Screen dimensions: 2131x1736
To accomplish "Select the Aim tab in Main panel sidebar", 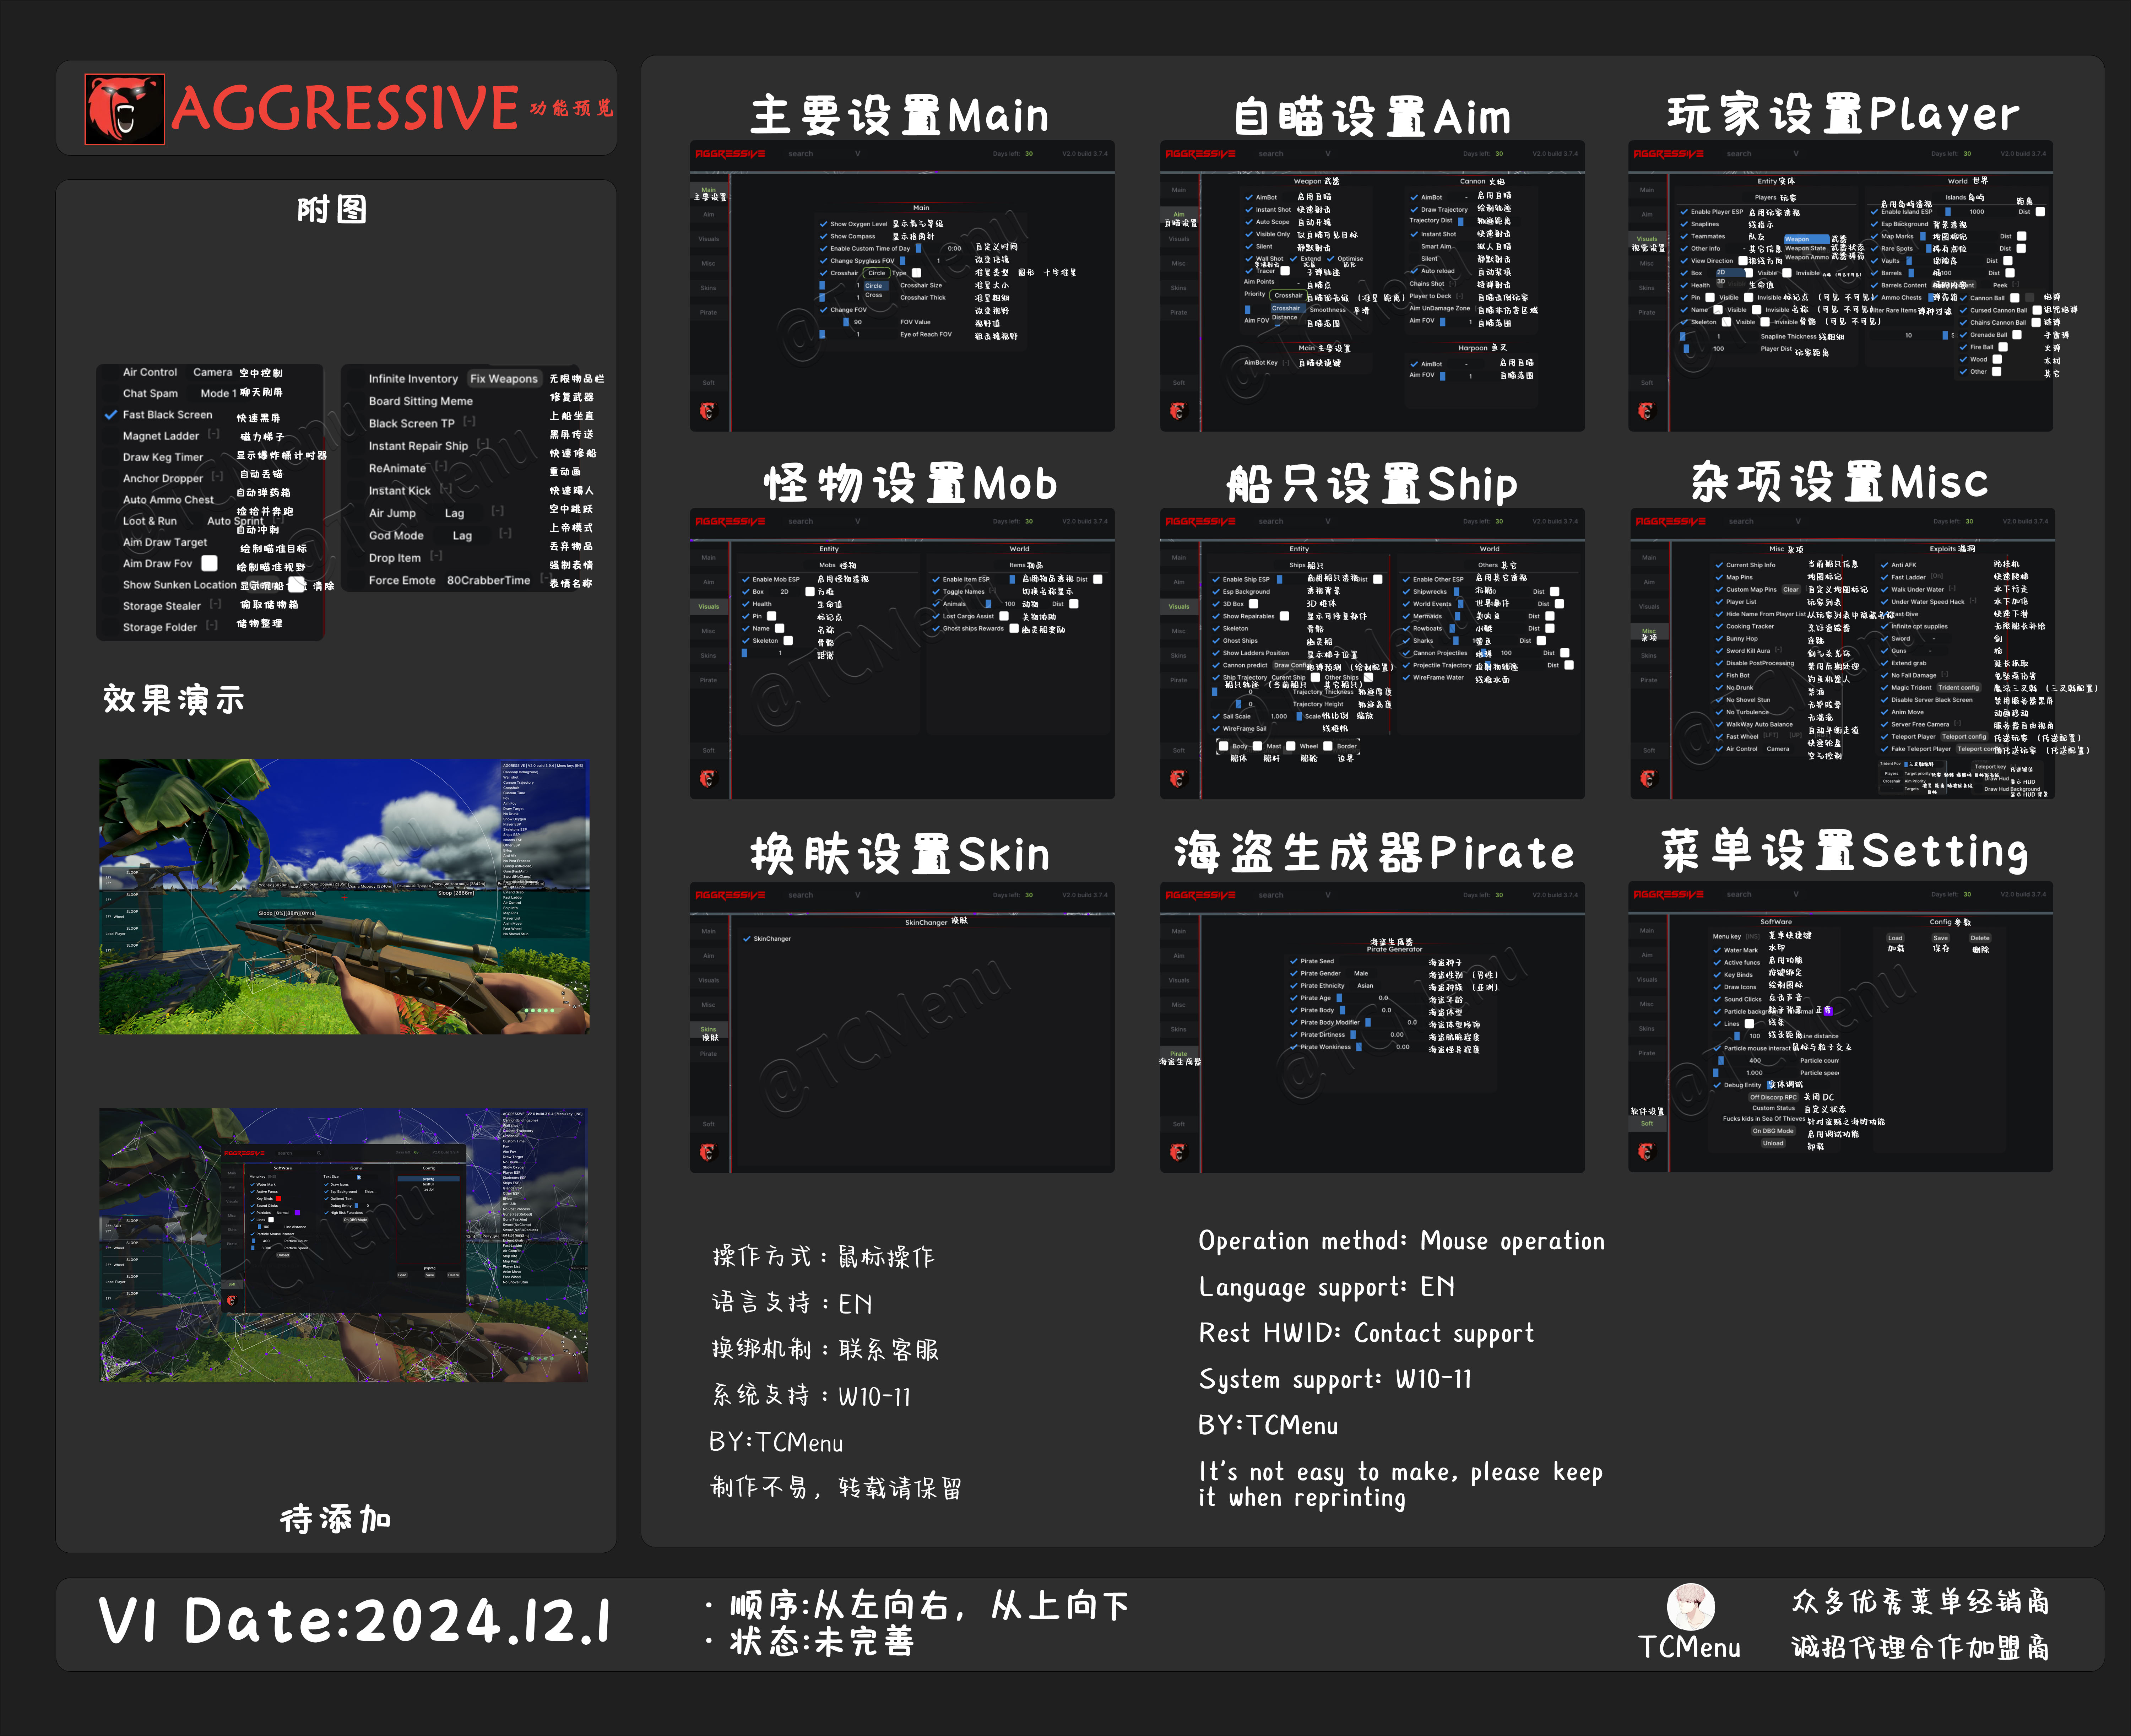I will pos(709,214).
